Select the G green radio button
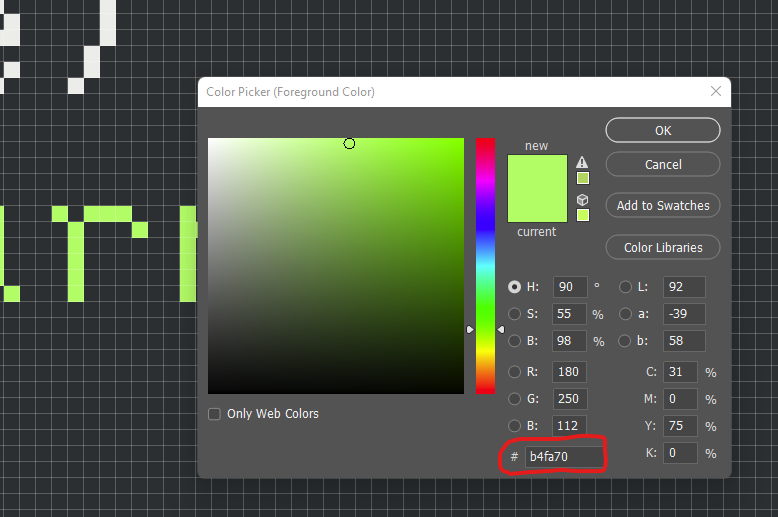The width and height of the screenshot is (778, 517). (x=515, y=399)
